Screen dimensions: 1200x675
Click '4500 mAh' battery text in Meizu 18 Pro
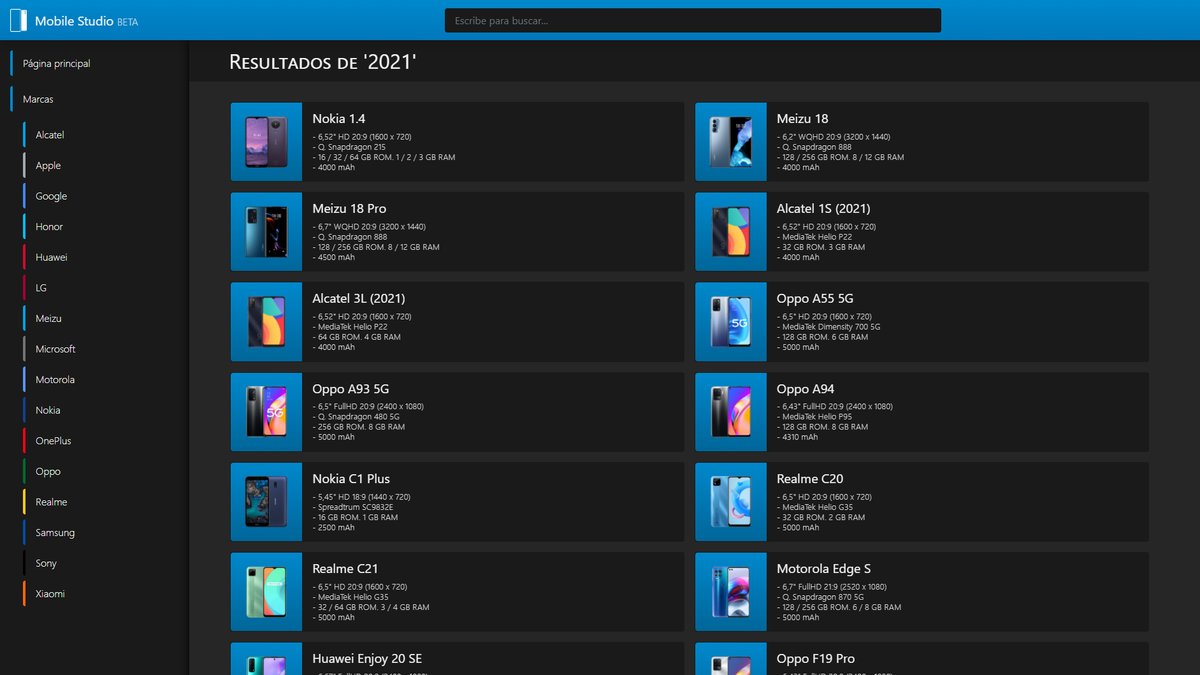[333, 257]
